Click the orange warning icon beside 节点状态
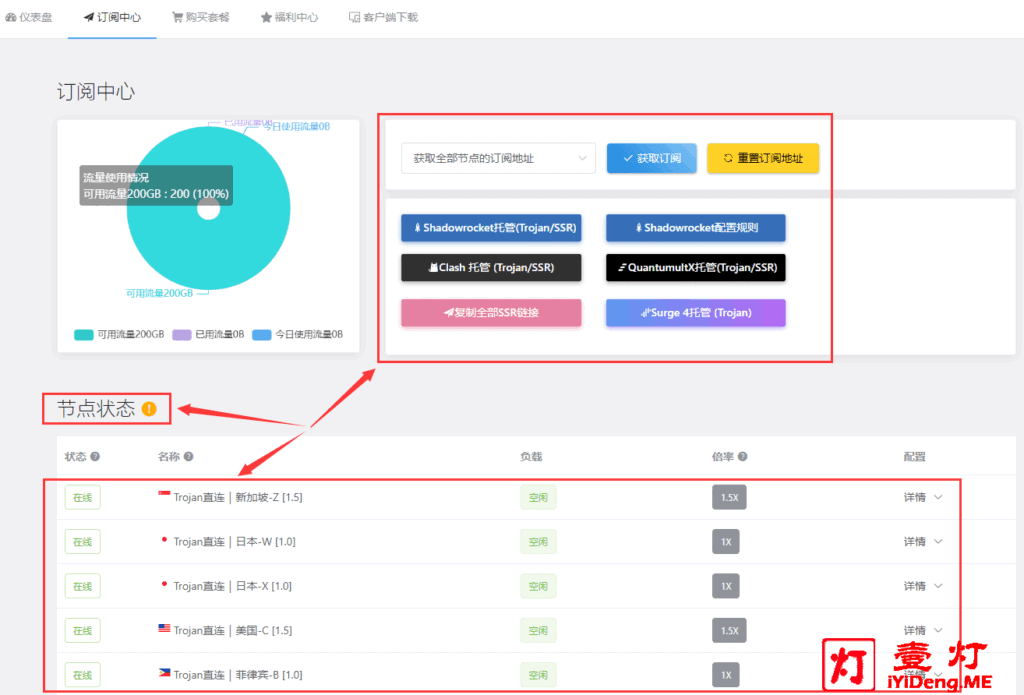Screen dimensions: 1024x695 149,409
